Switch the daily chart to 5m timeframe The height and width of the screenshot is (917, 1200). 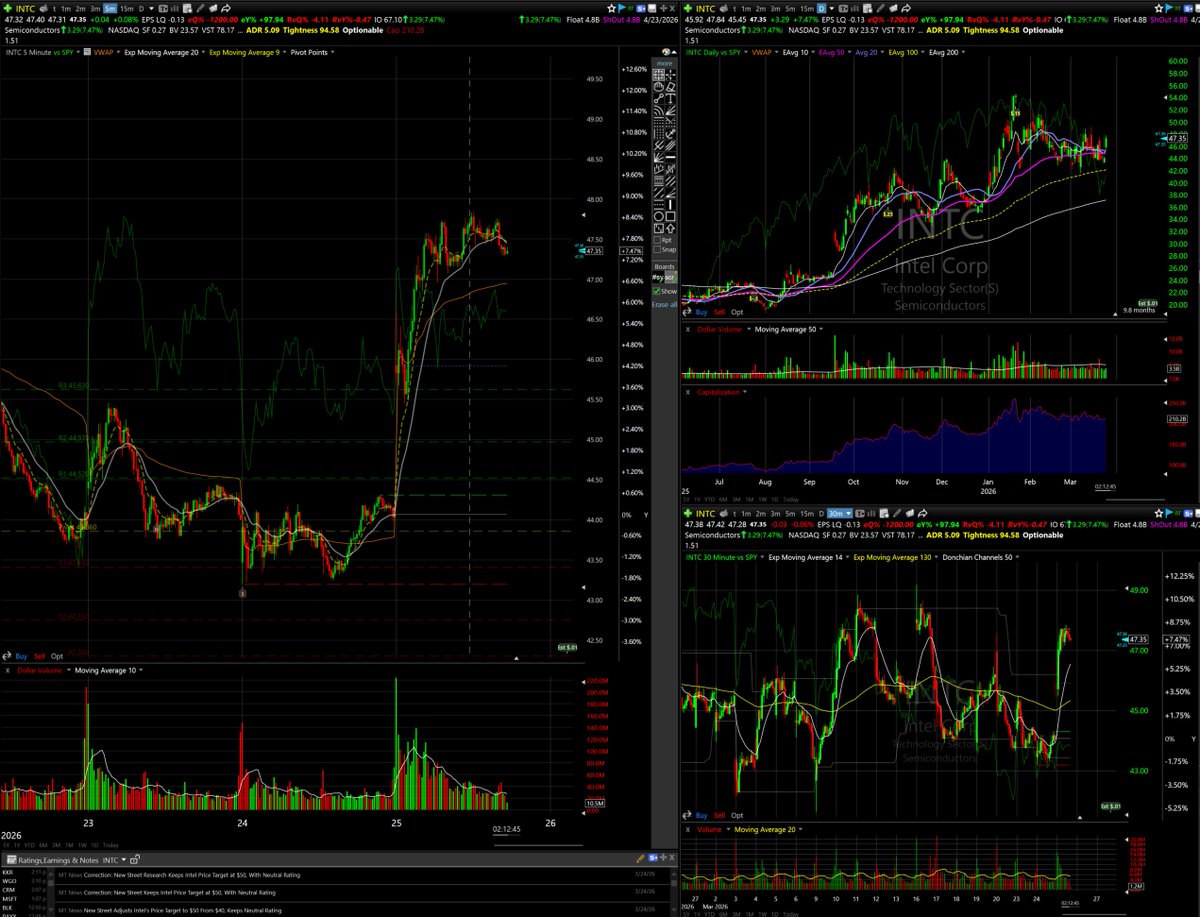coord(792,8)
